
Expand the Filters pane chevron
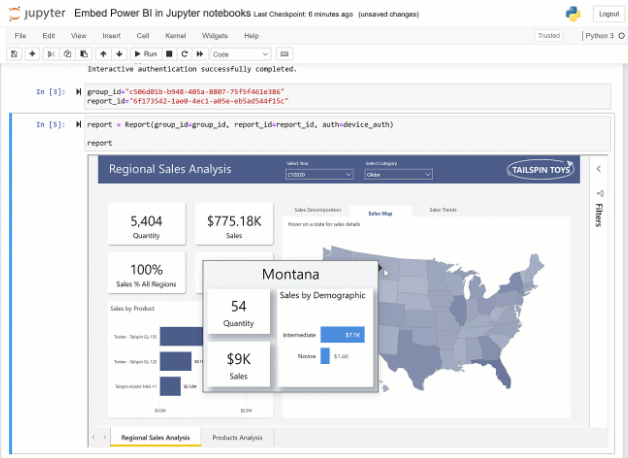click(599, 169)
